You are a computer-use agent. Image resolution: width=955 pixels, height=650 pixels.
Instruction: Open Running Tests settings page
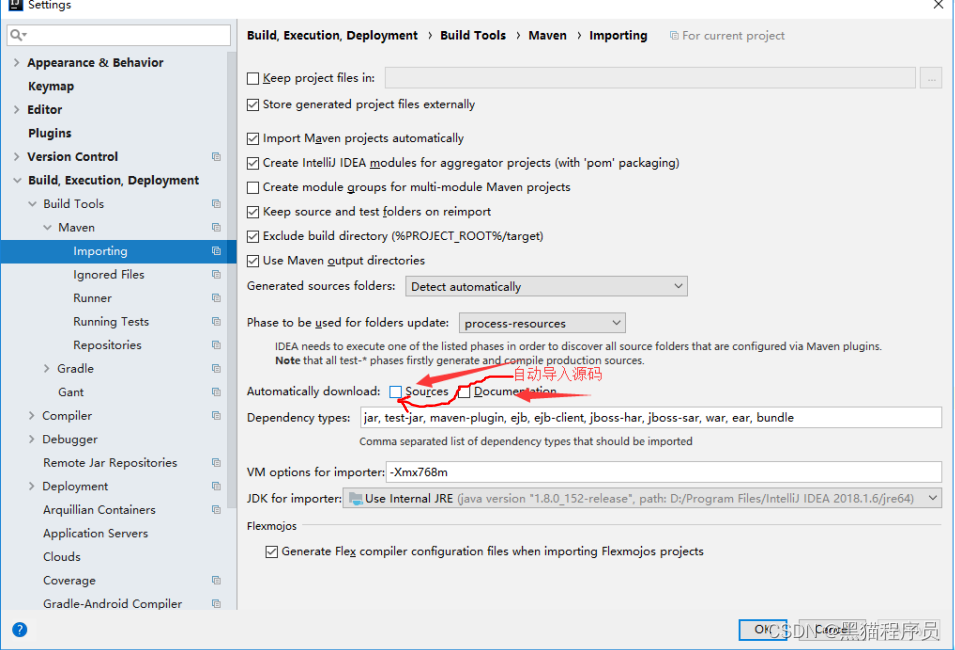[111, 322]
